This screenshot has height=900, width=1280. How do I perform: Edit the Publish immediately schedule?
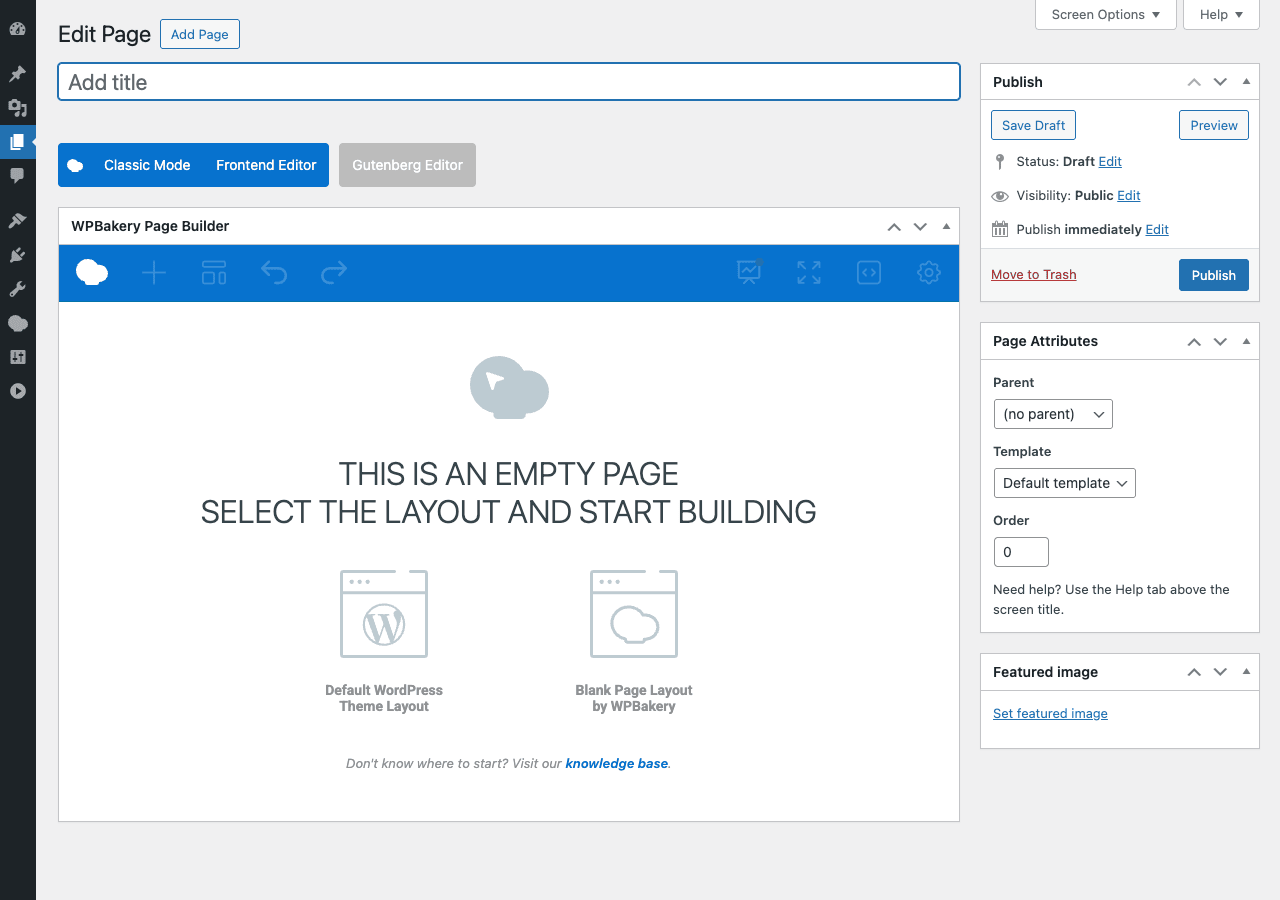[x=1157, y=229]
